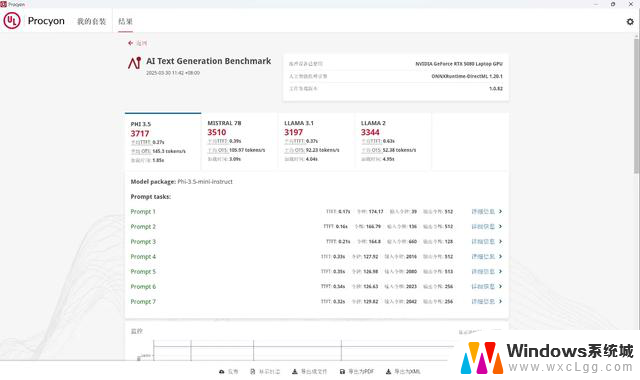Open Prompt 2 task link
This screenshot has width=640, height=380.
143,227
